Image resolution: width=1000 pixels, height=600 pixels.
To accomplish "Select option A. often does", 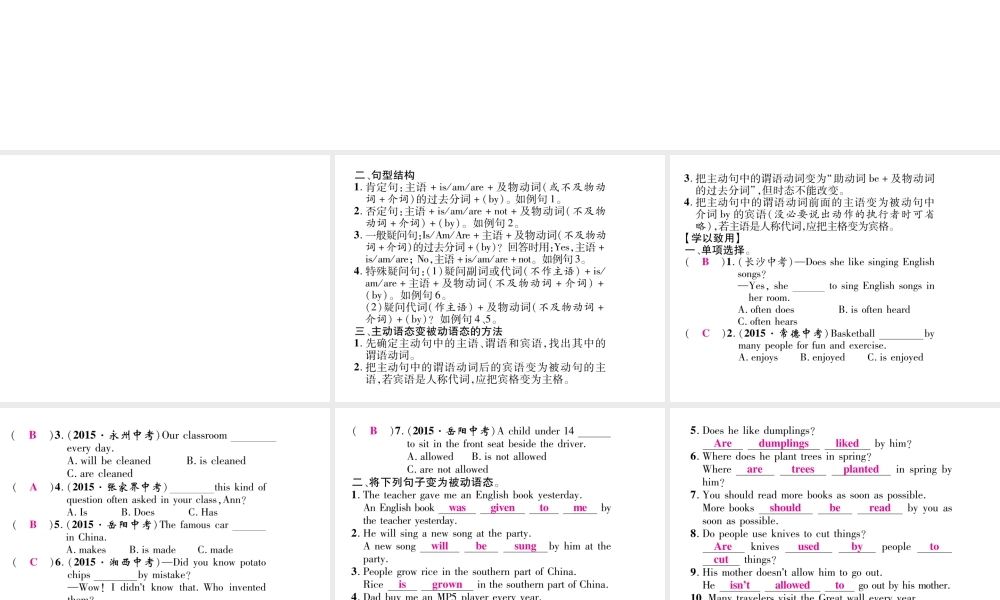I will coord(766,309).
